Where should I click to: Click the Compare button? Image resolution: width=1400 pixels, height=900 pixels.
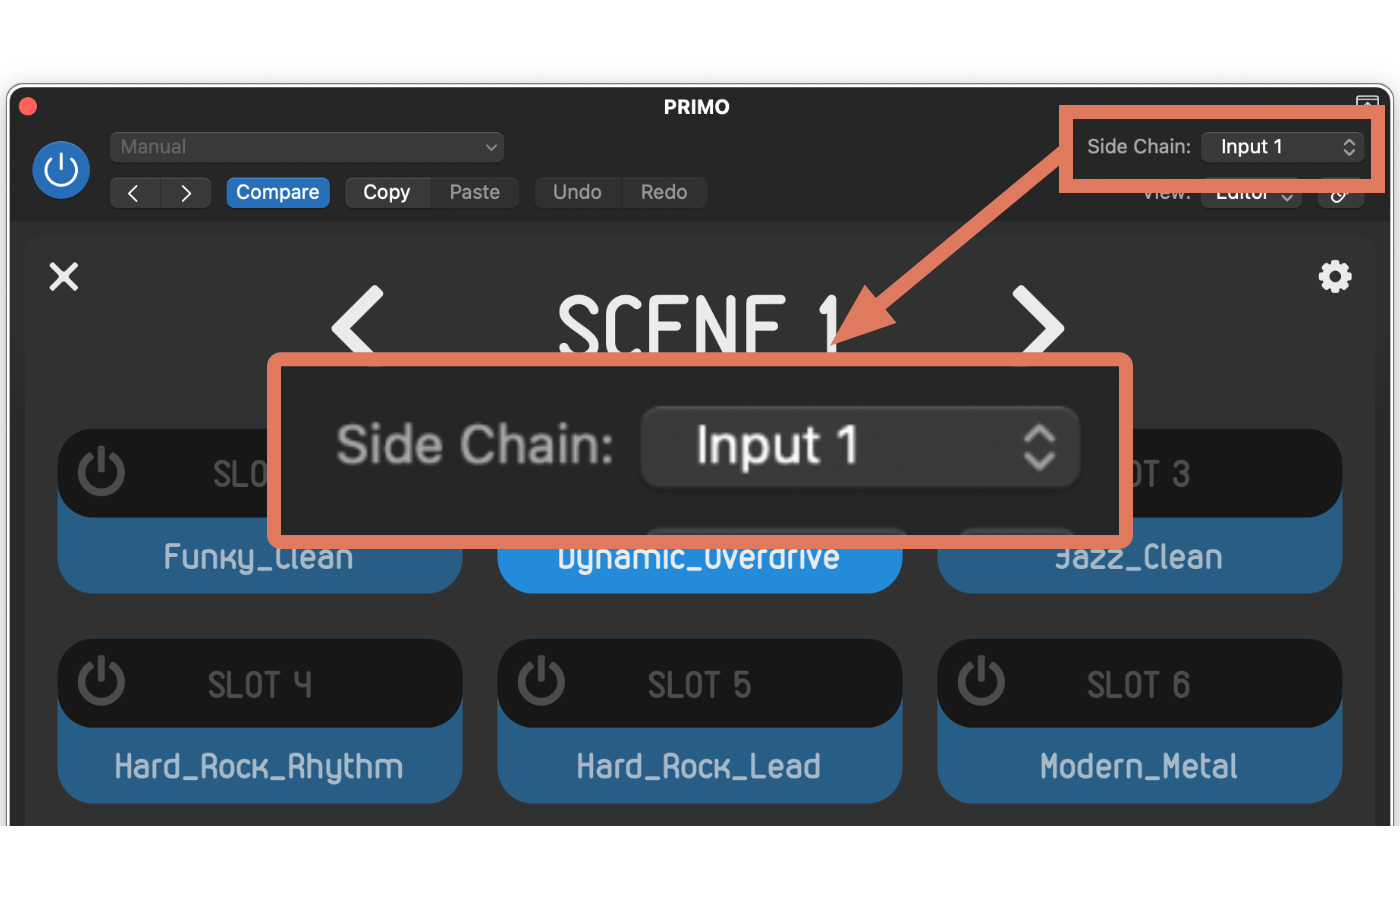pos(278,192)
